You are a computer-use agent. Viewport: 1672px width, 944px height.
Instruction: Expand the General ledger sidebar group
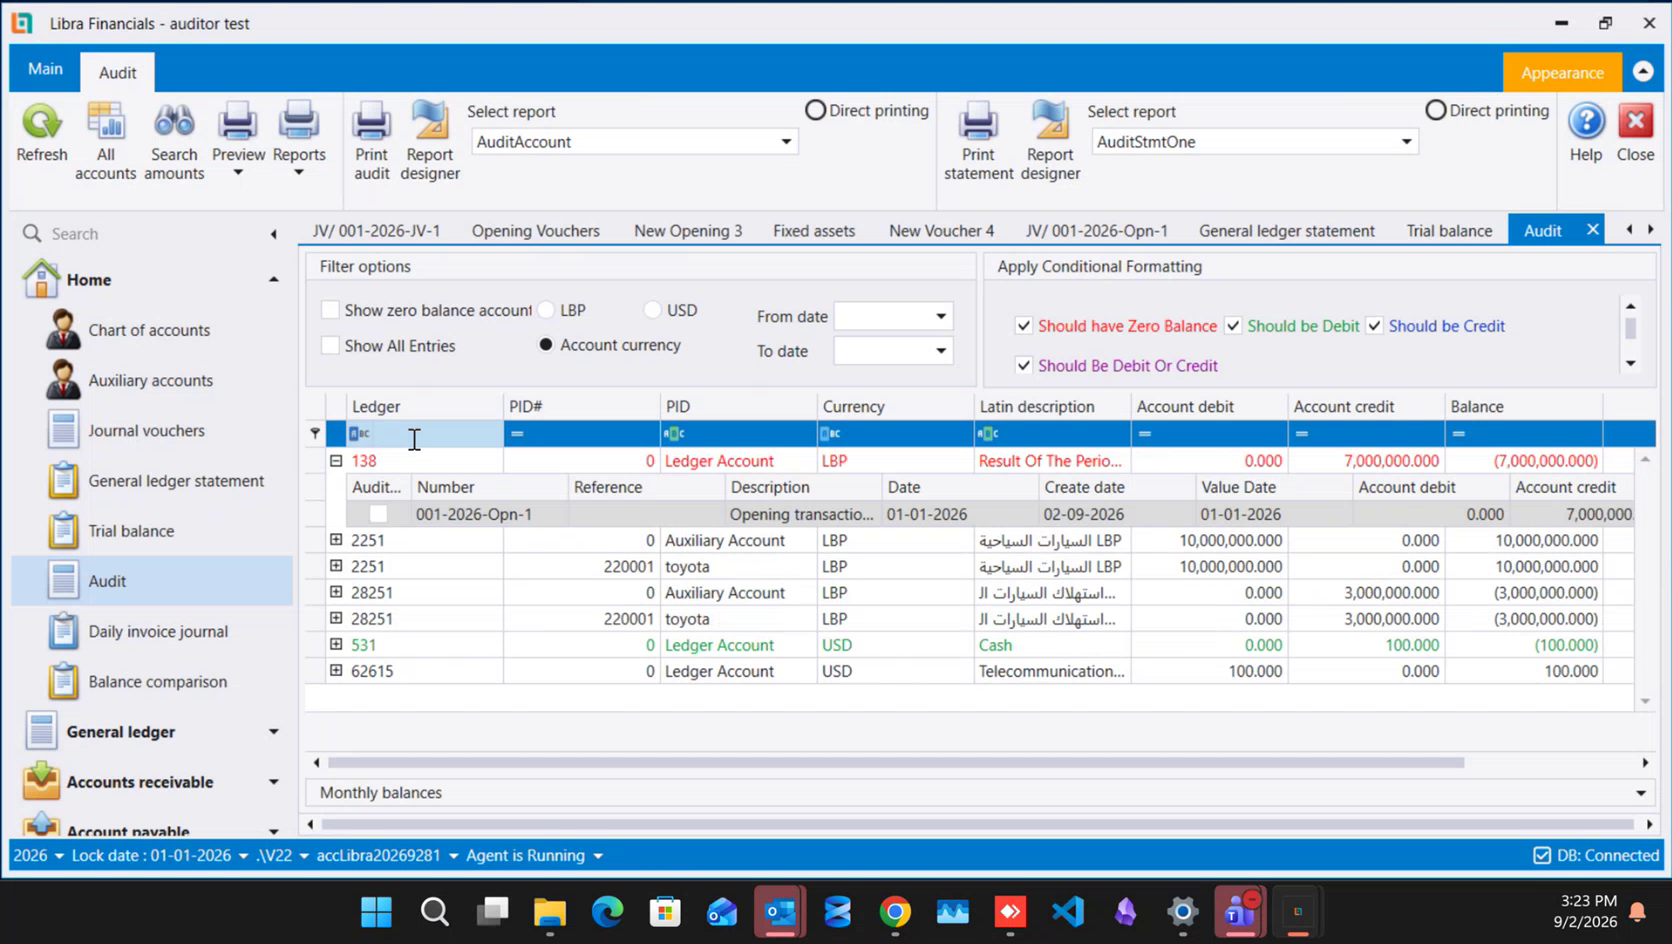click(x=273, y=732)
